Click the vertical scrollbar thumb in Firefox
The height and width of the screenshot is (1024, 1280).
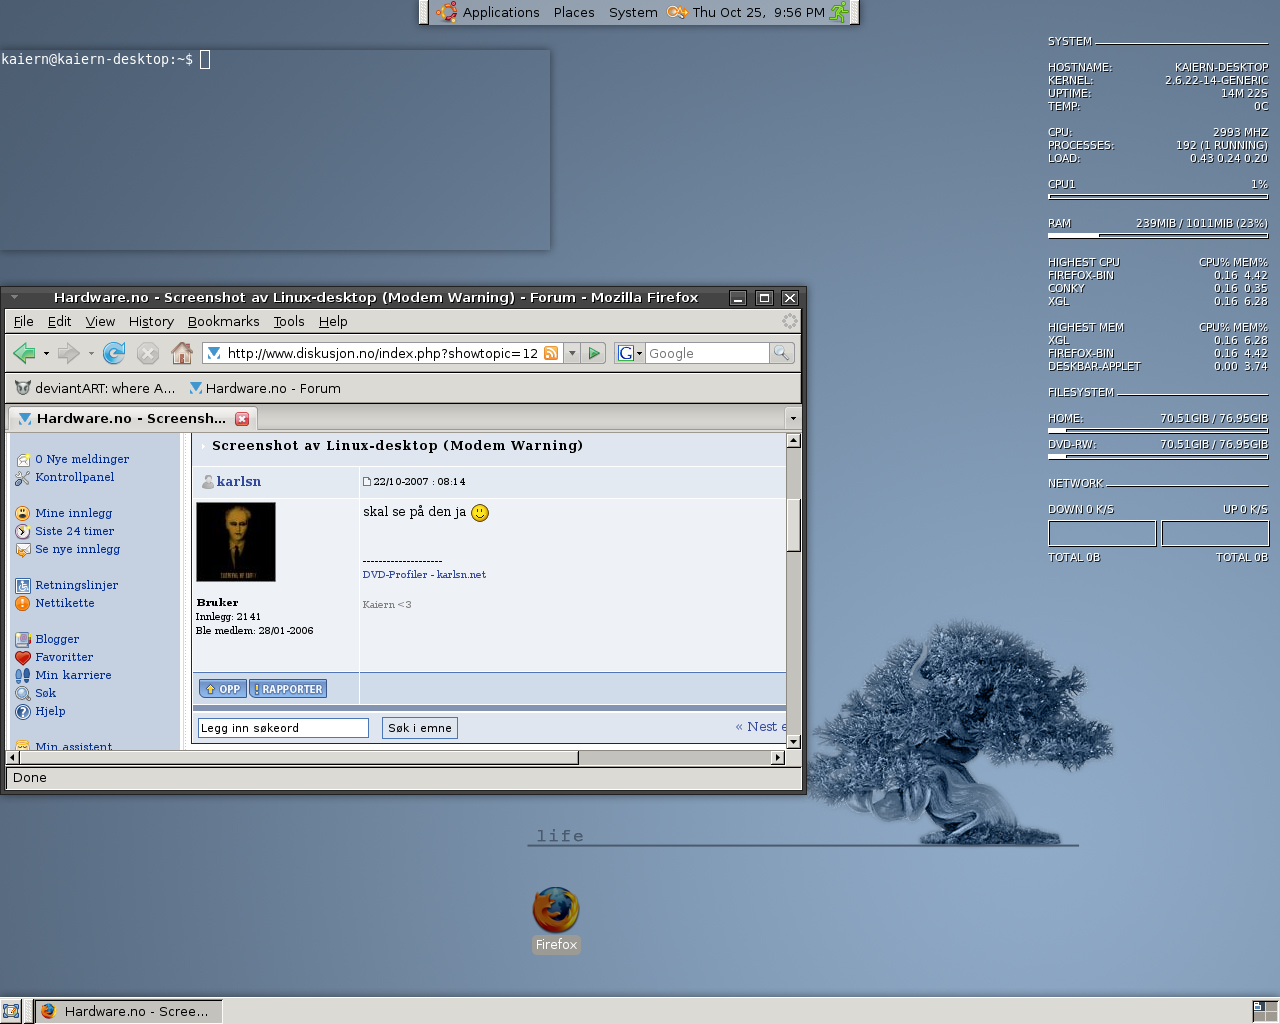click(794, 524)
